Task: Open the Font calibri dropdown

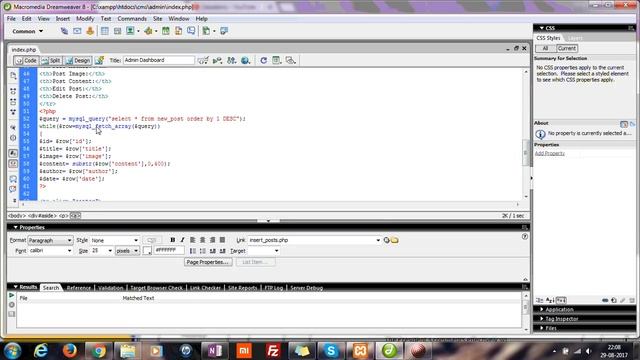Action: pos(50,251)
